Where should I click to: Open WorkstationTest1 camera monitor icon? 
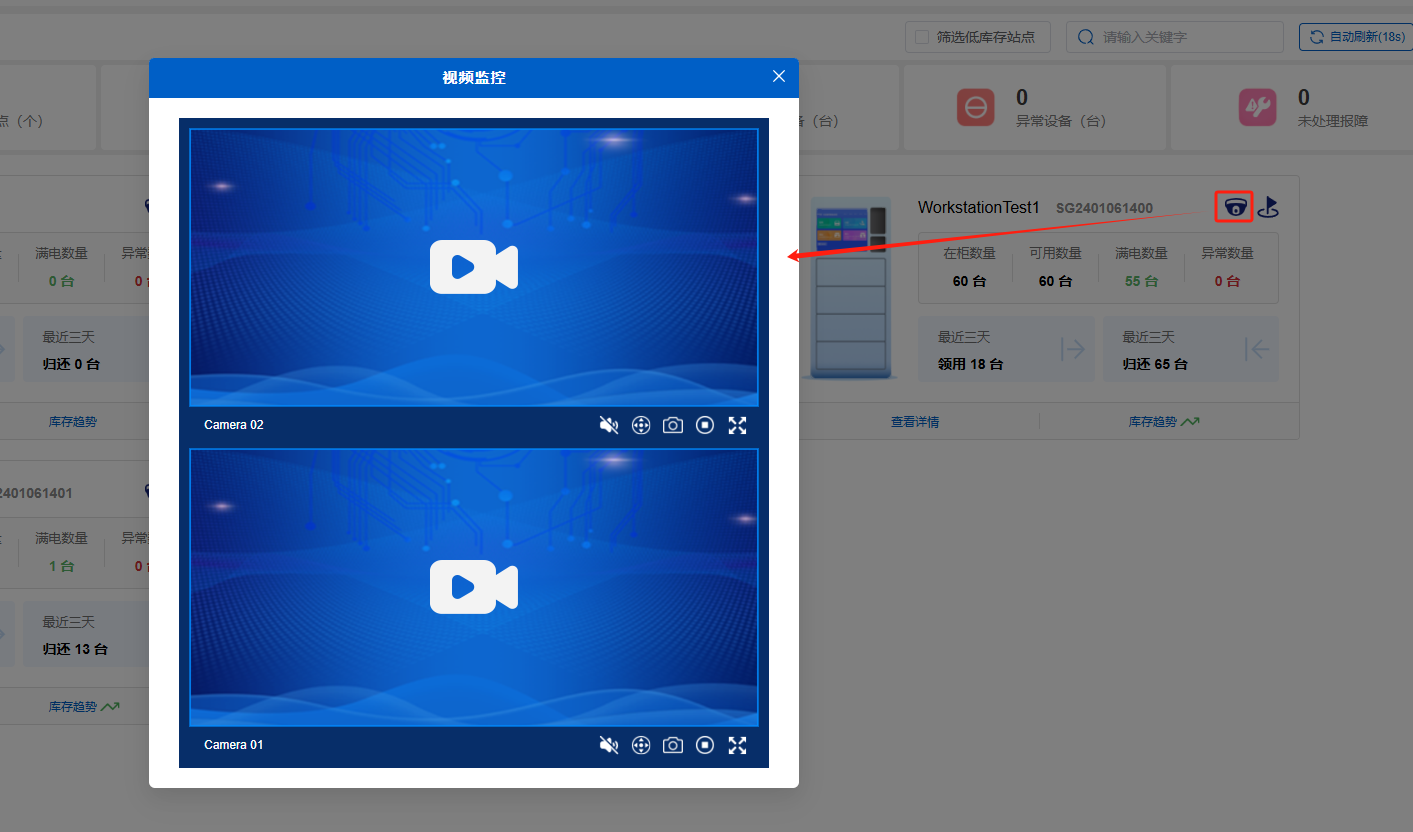click(x=1235, y=207)
